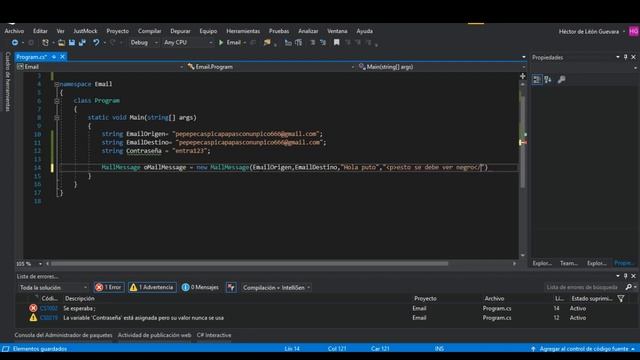Screen dimensions: 640x360
Task: Click the horizontal scrollbar of the editor
Action: pyautogui.click(x=249, y=264)
